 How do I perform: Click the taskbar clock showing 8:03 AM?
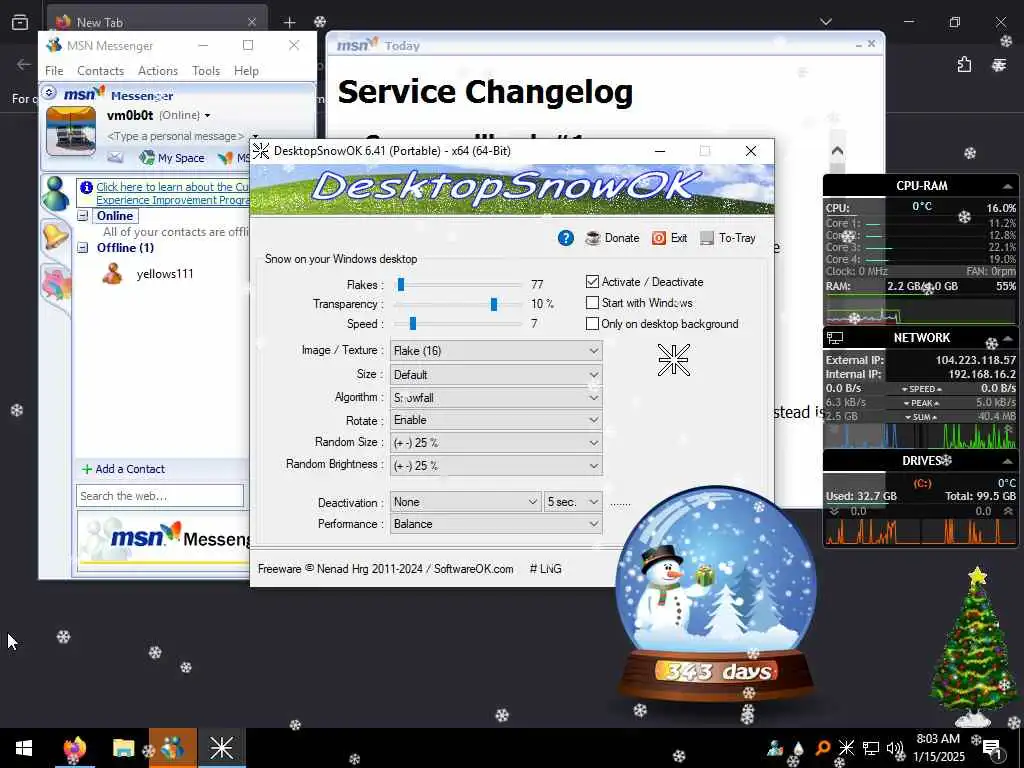pyautogui.click(x=938, y=748)
